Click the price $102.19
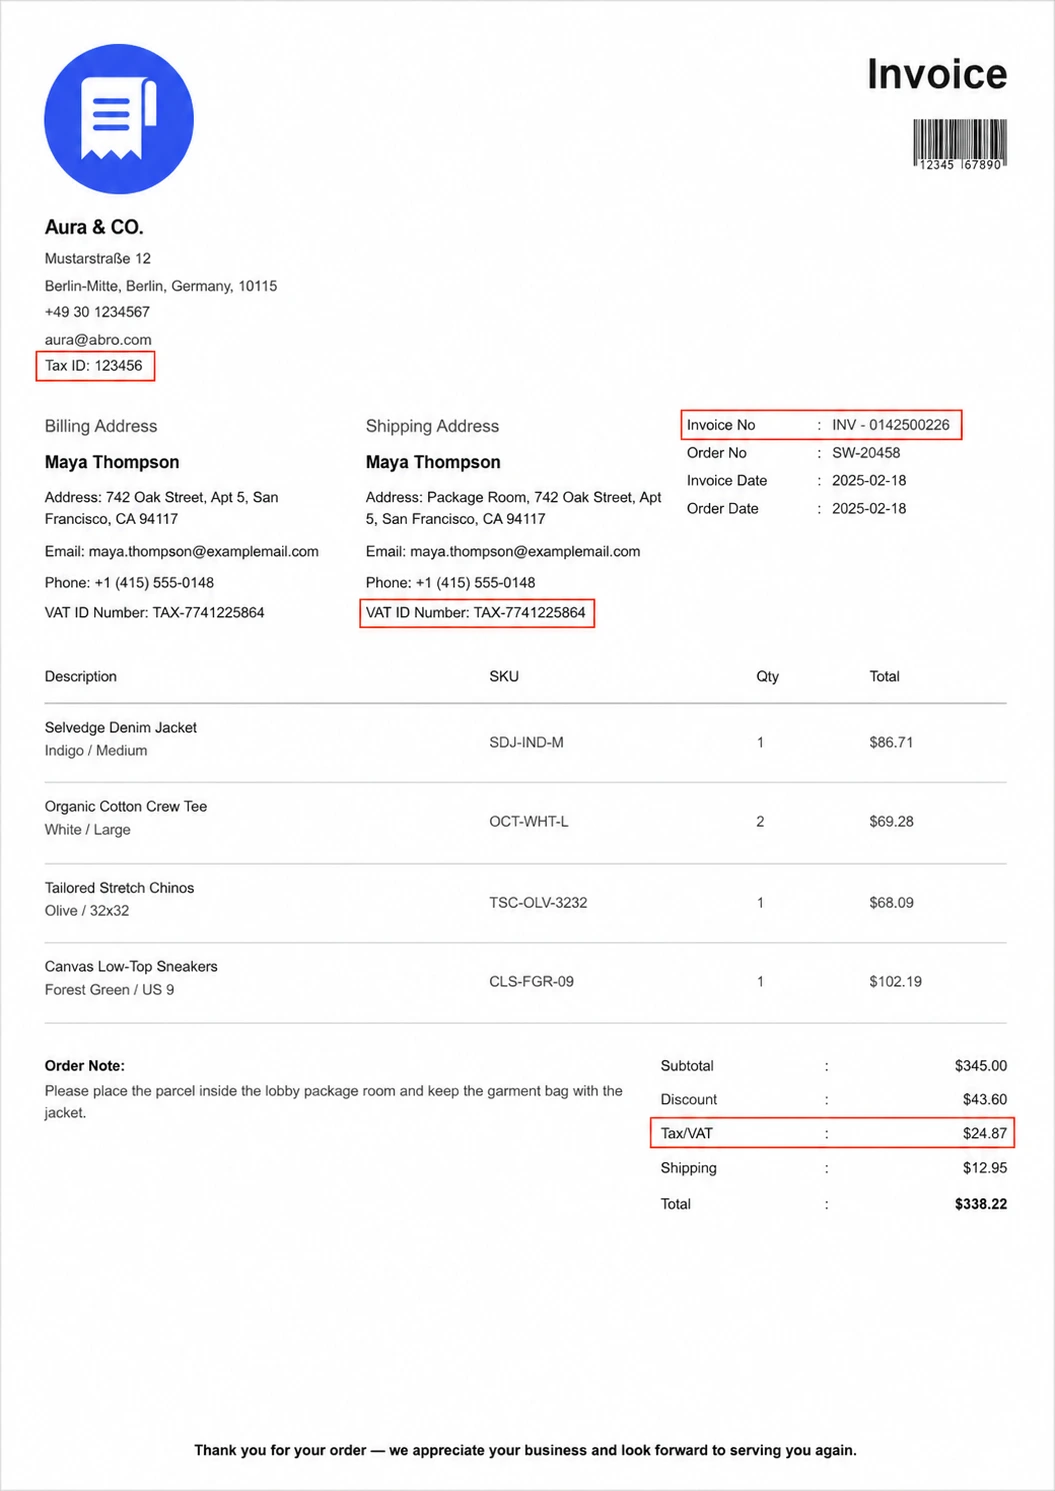Image resolution: width=1055 pixels, height=1491 pixels. coord(895,982)
